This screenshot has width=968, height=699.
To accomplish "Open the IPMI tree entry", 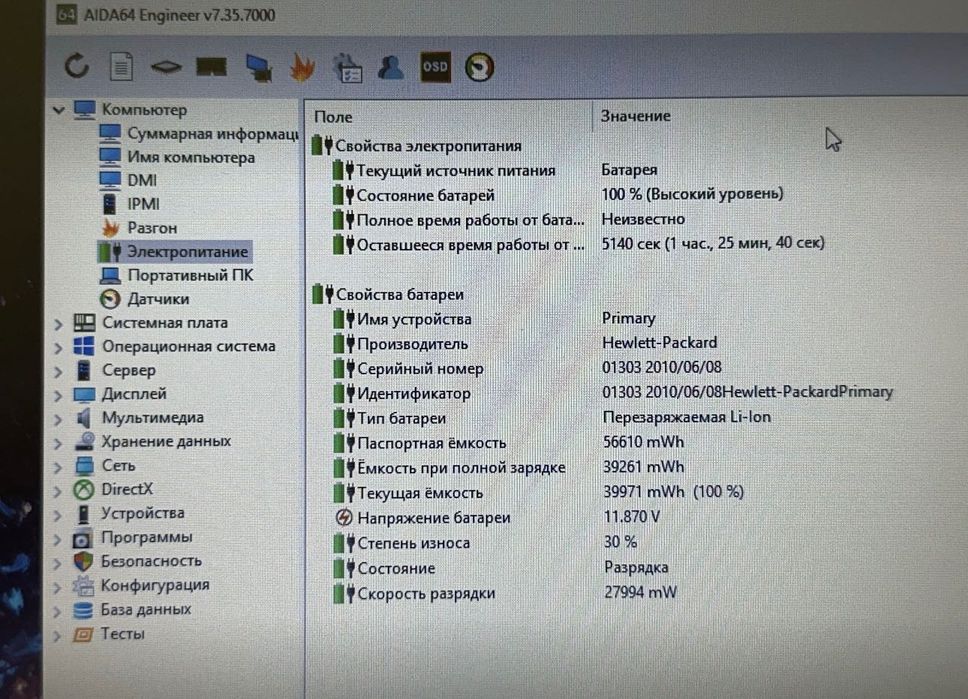I will [x=130, y=204].
